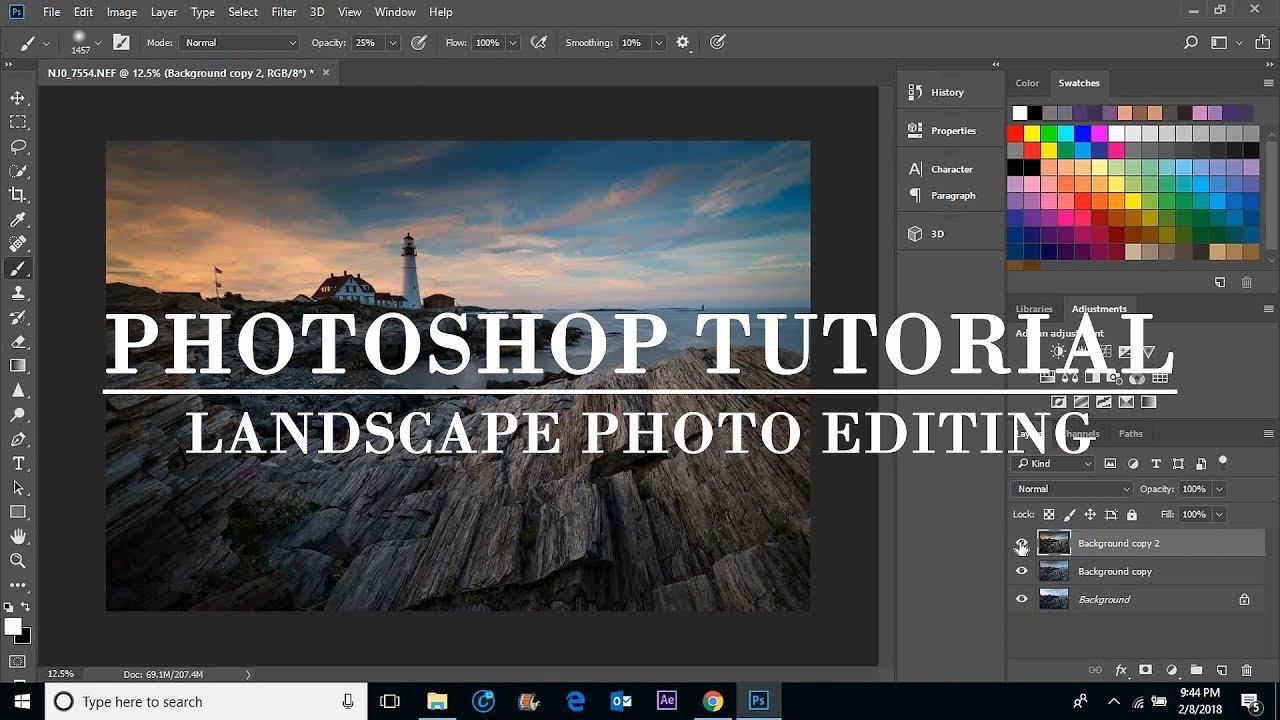Select the Path Selection tool
The width and height of the screenshot is (1280, 720).
point(18,488)
